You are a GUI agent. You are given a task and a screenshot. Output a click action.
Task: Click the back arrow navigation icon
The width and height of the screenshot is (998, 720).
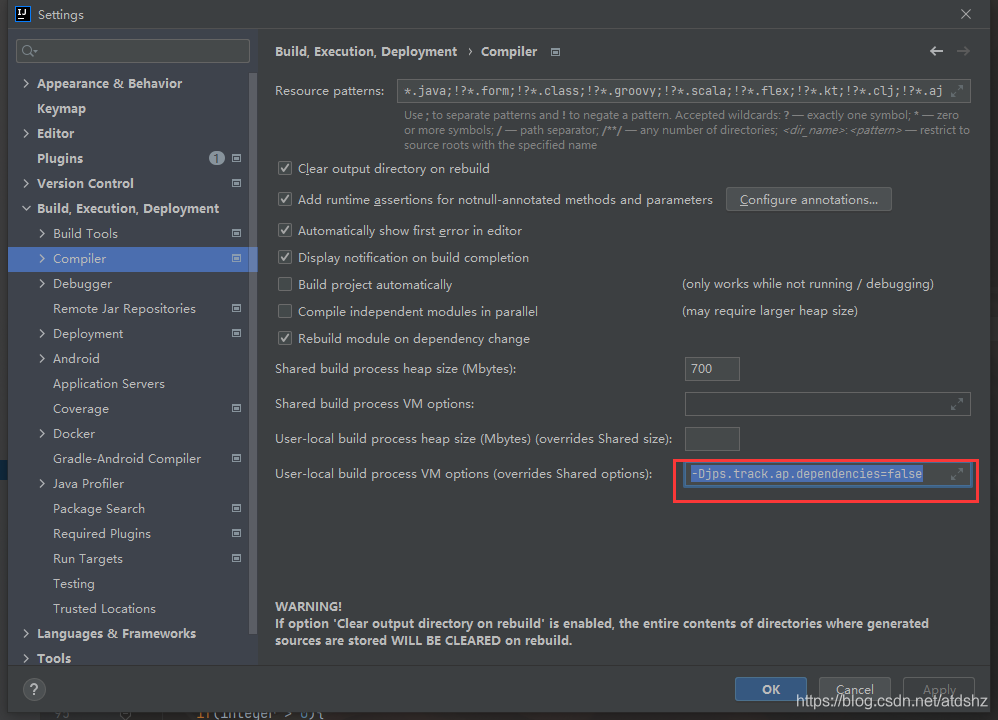936,51
